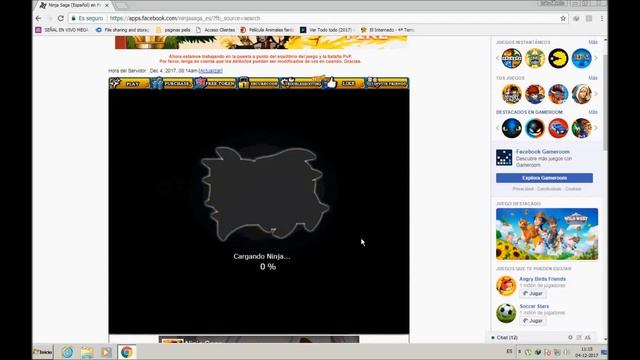
Task: Reload the page with the refresh icon
Action: tap(61, 18)
